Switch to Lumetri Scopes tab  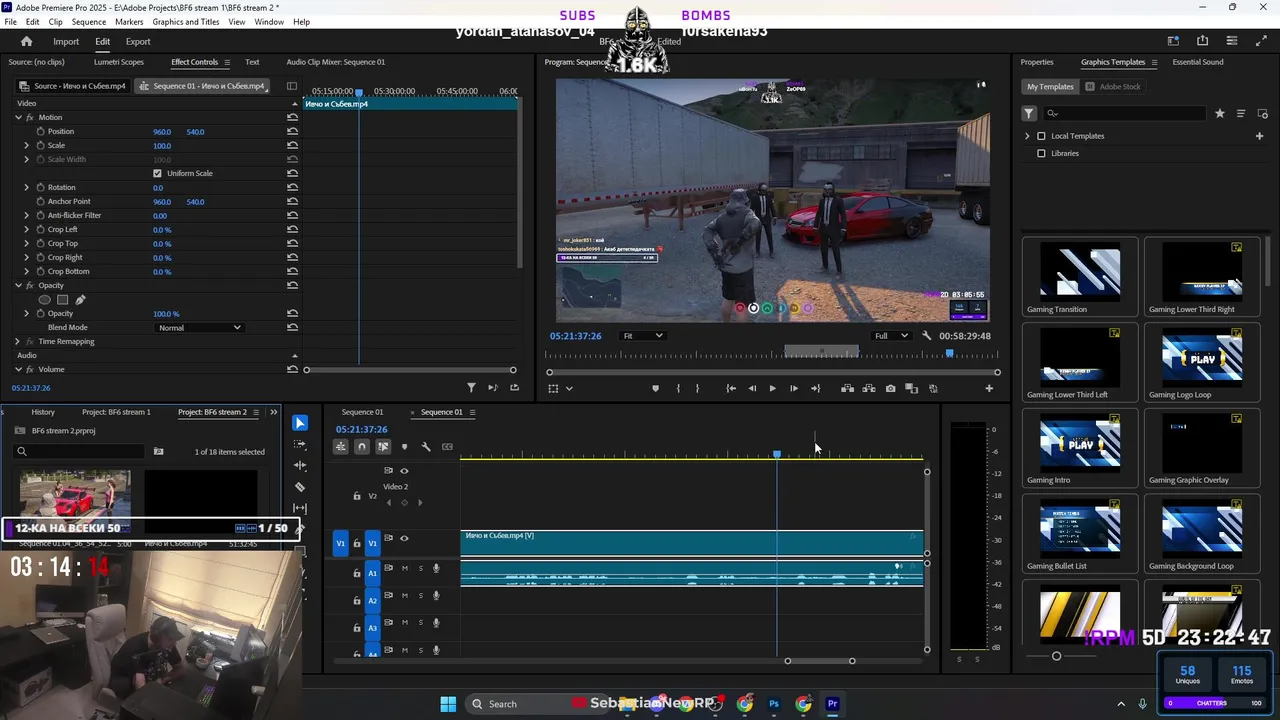tap(119, 62)
